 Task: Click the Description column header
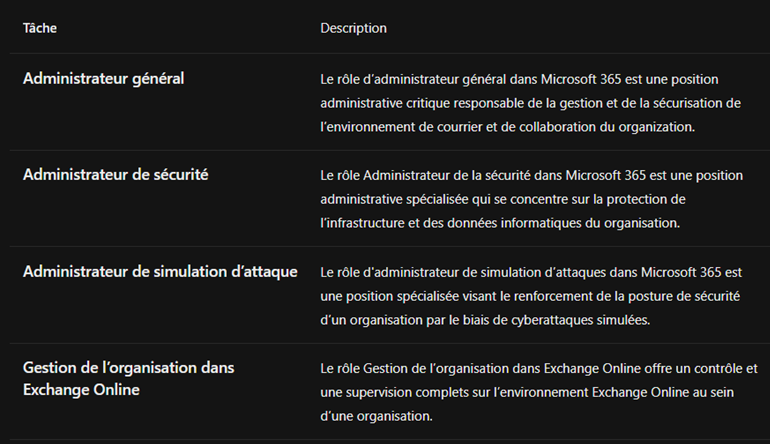354,28
